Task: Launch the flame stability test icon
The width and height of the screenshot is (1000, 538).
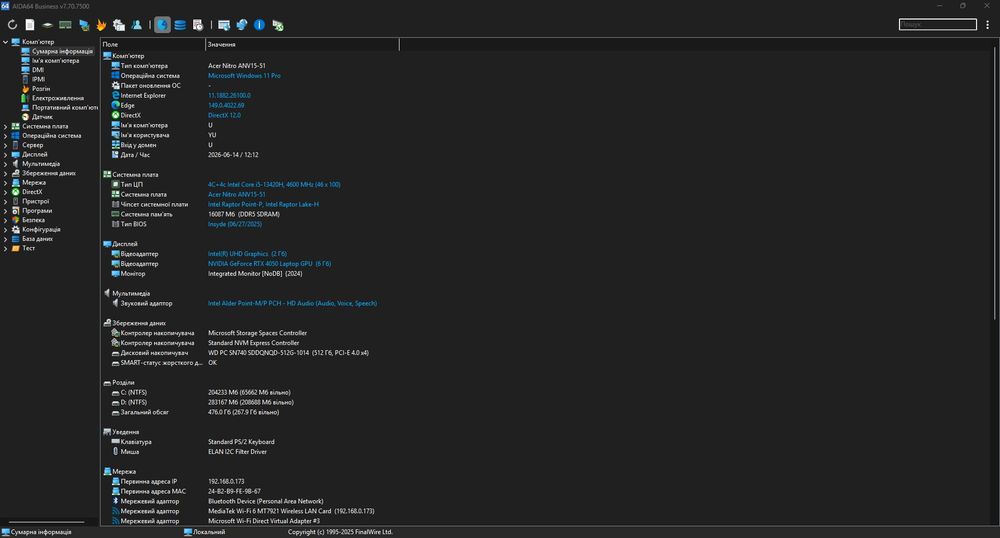Action: (101, 25)
